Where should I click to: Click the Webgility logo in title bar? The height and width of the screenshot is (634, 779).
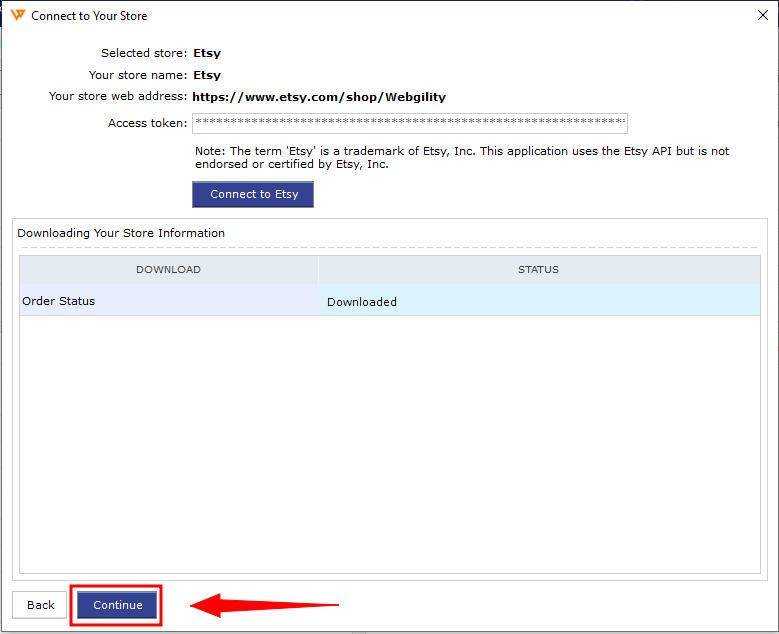tap(18, 15)
